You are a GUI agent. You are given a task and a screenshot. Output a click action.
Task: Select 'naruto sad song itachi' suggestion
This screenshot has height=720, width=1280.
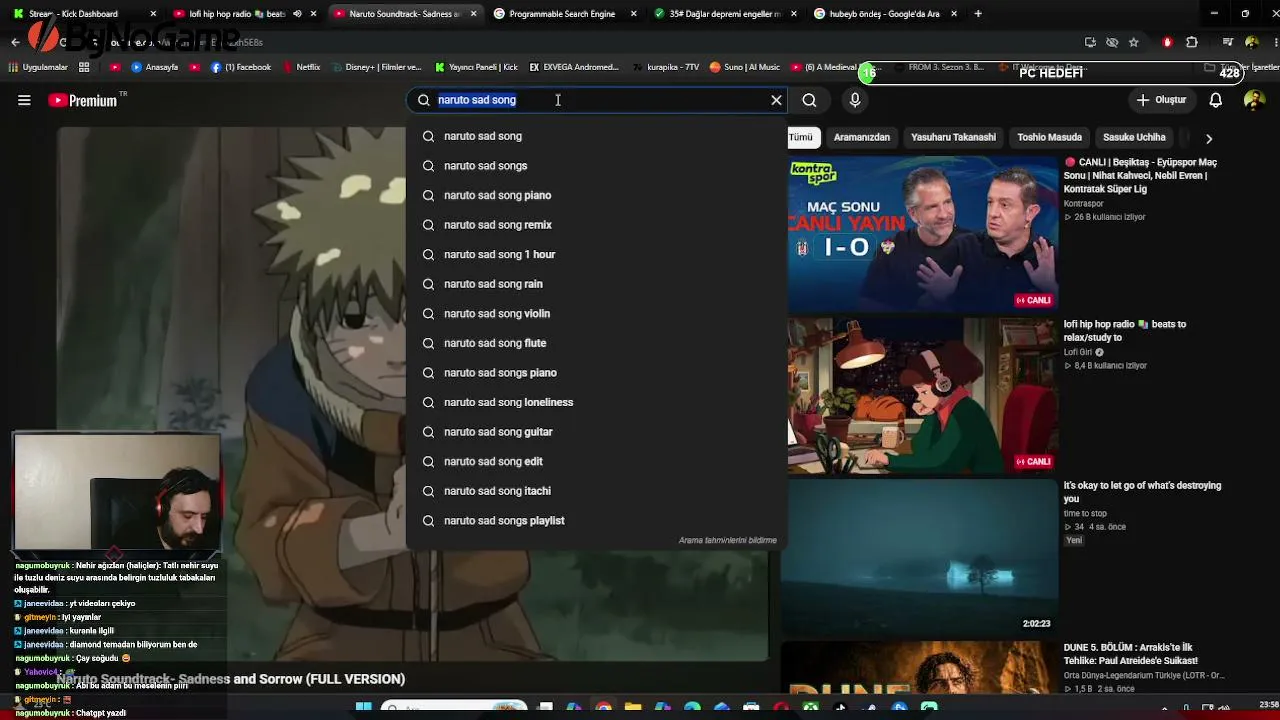pyautogui.click(x=596, y=491)
